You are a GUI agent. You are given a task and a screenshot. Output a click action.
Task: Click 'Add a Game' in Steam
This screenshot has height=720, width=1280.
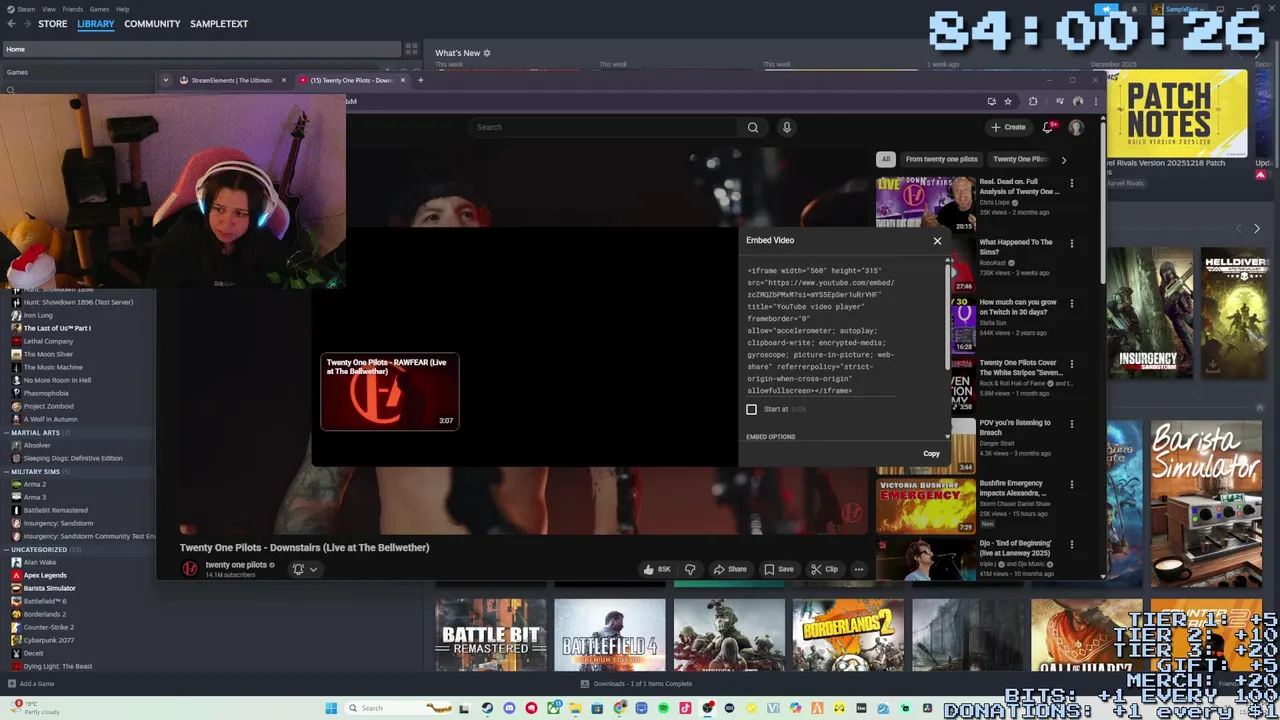pos(31,684)
